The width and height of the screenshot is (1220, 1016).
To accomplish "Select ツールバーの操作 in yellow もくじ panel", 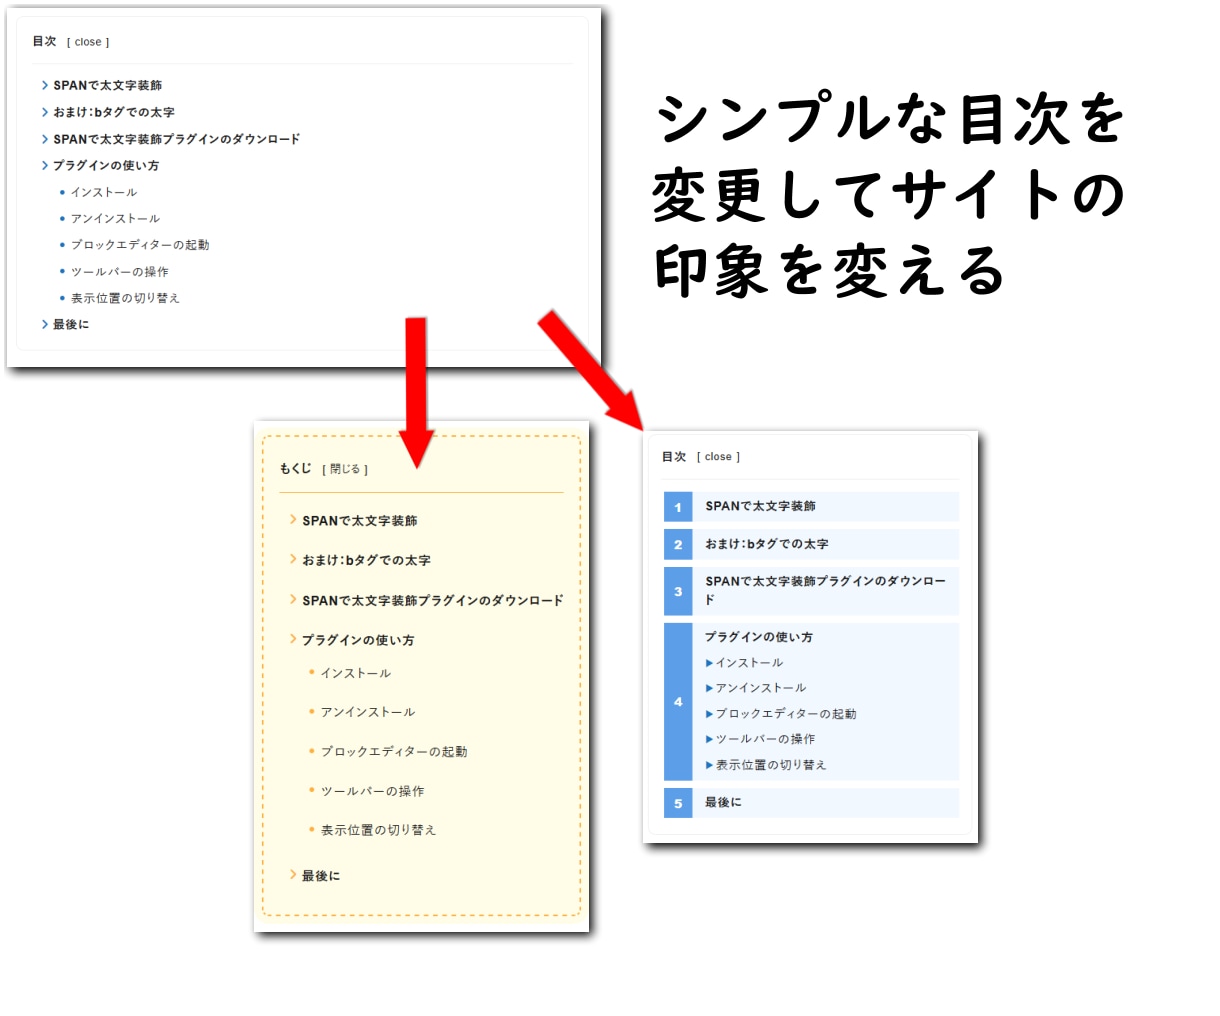I will [373, 791].
